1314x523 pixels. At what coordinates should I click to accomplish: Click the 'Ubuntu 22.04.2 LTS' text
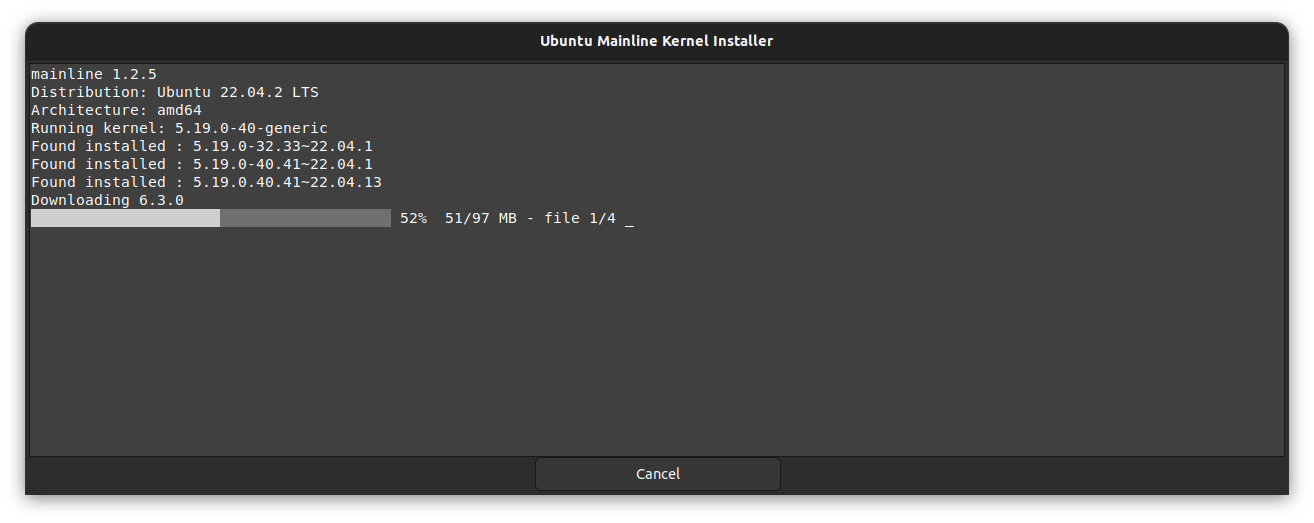(x=237, y=92)
